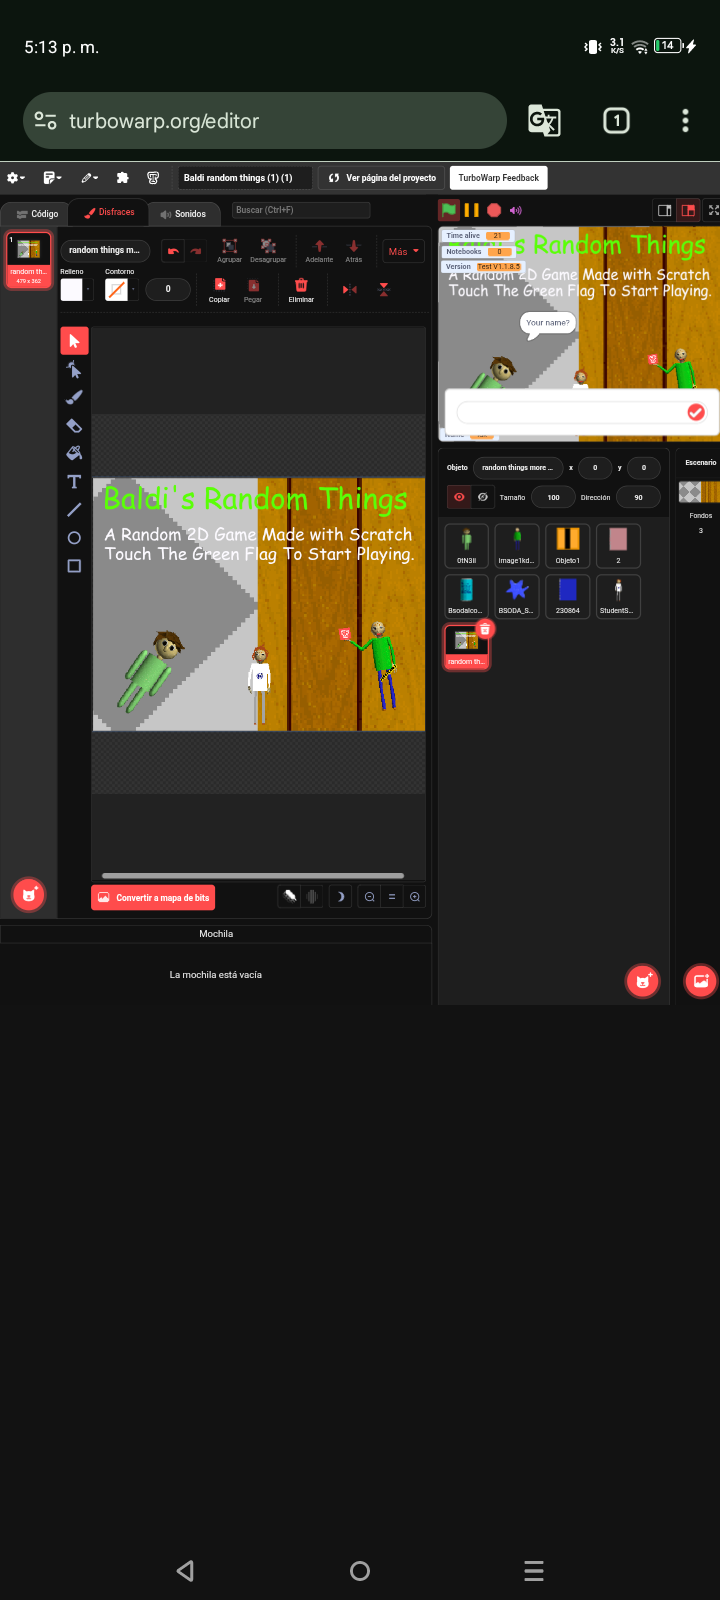The image size is (720, 1600).
Task: Open the edit pencil dropdown
Action: tap(89, 178)
